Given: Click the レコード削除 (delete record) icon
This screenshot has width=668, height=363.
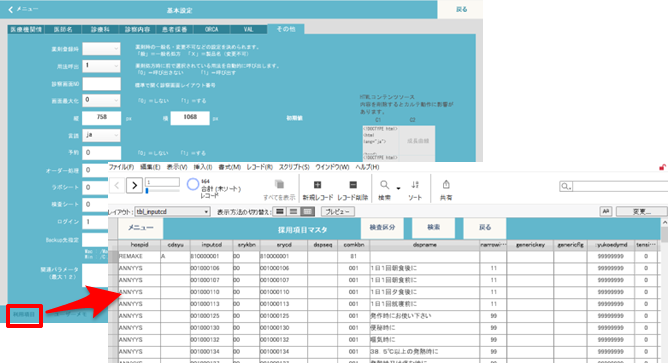Looking at the screenshot, I should coord(353,185).
